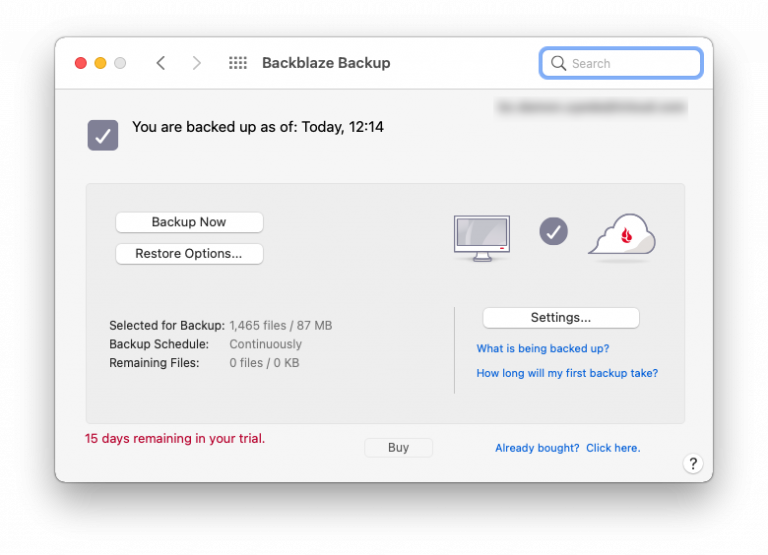This screenshot has width=768, height=555.
Task: Go forward with the right chevron
Action: [x=196, y=63]
